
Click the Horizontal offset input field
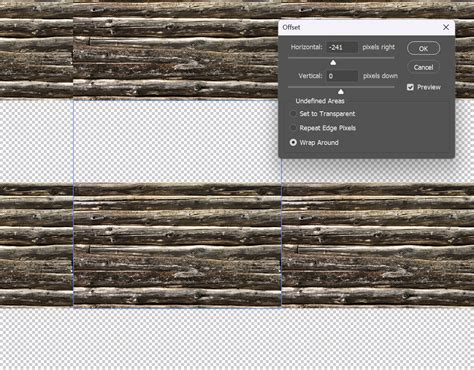(342, 47)
